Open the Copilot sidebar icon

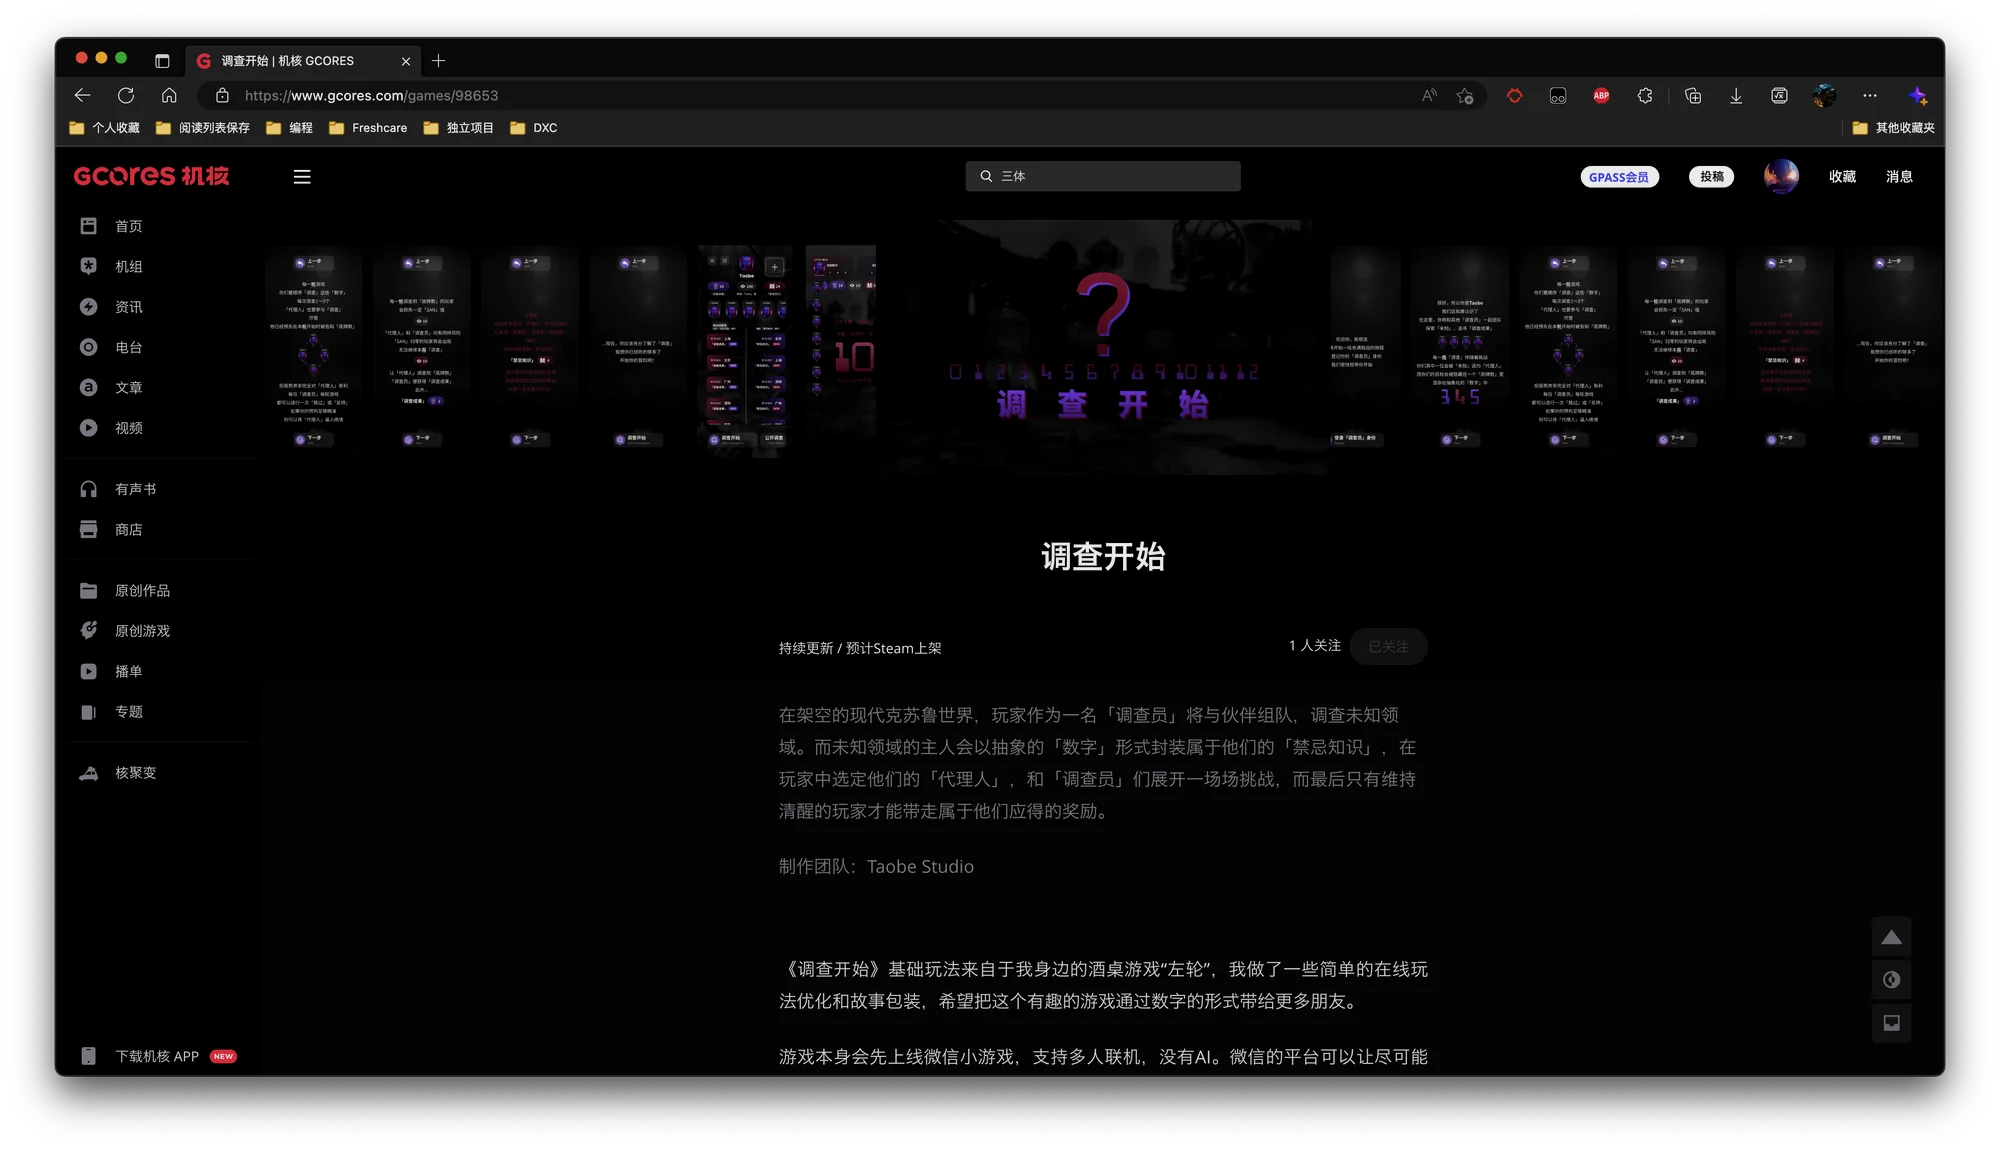(x=1917, y=95)
